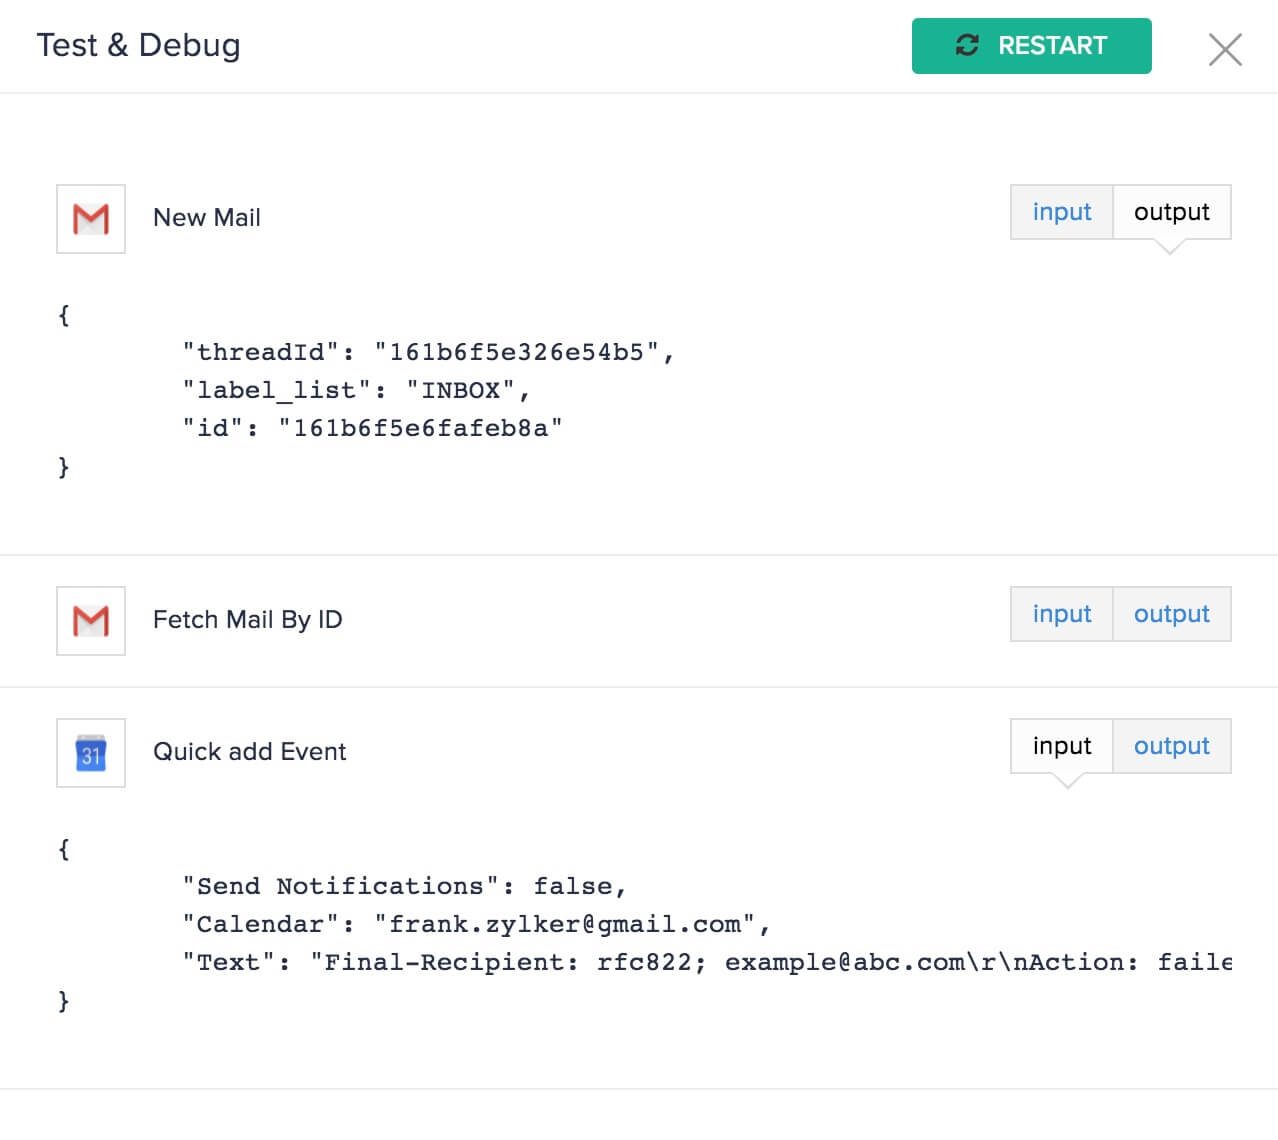The height and width of the screenshot is (1140, 1278).
Task: View the output tab of Quick add Event
Action: pos(1171,746)
